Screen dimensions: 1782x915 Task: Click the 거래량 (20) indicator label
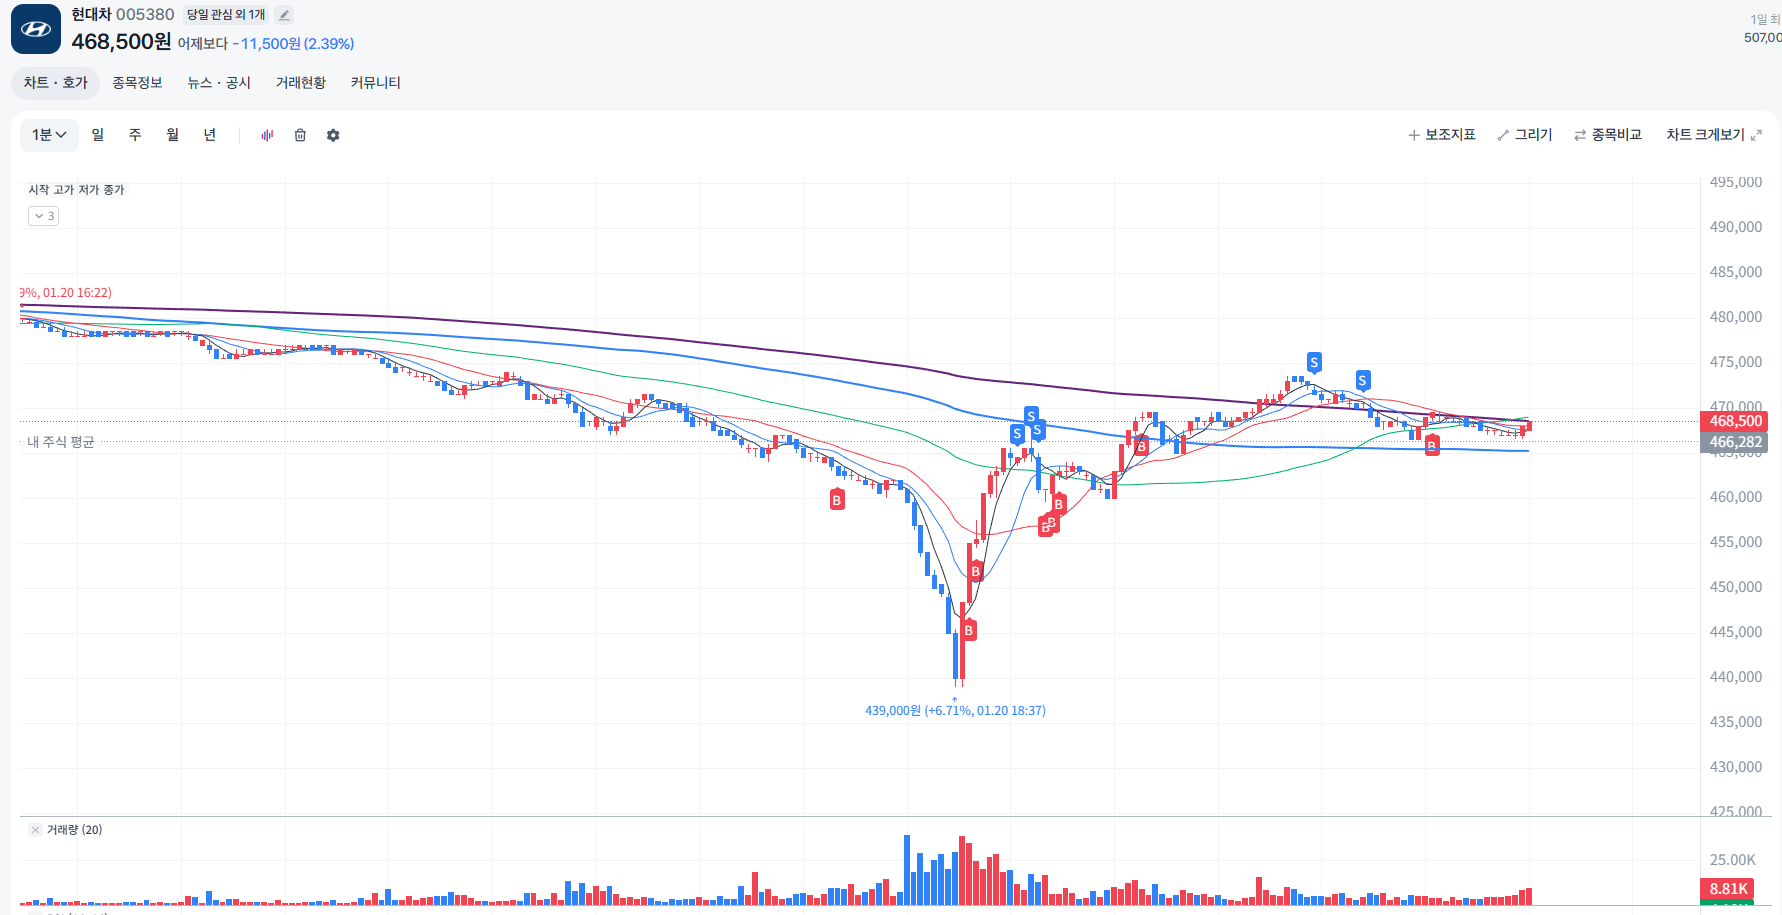click(x=74, y=830)
